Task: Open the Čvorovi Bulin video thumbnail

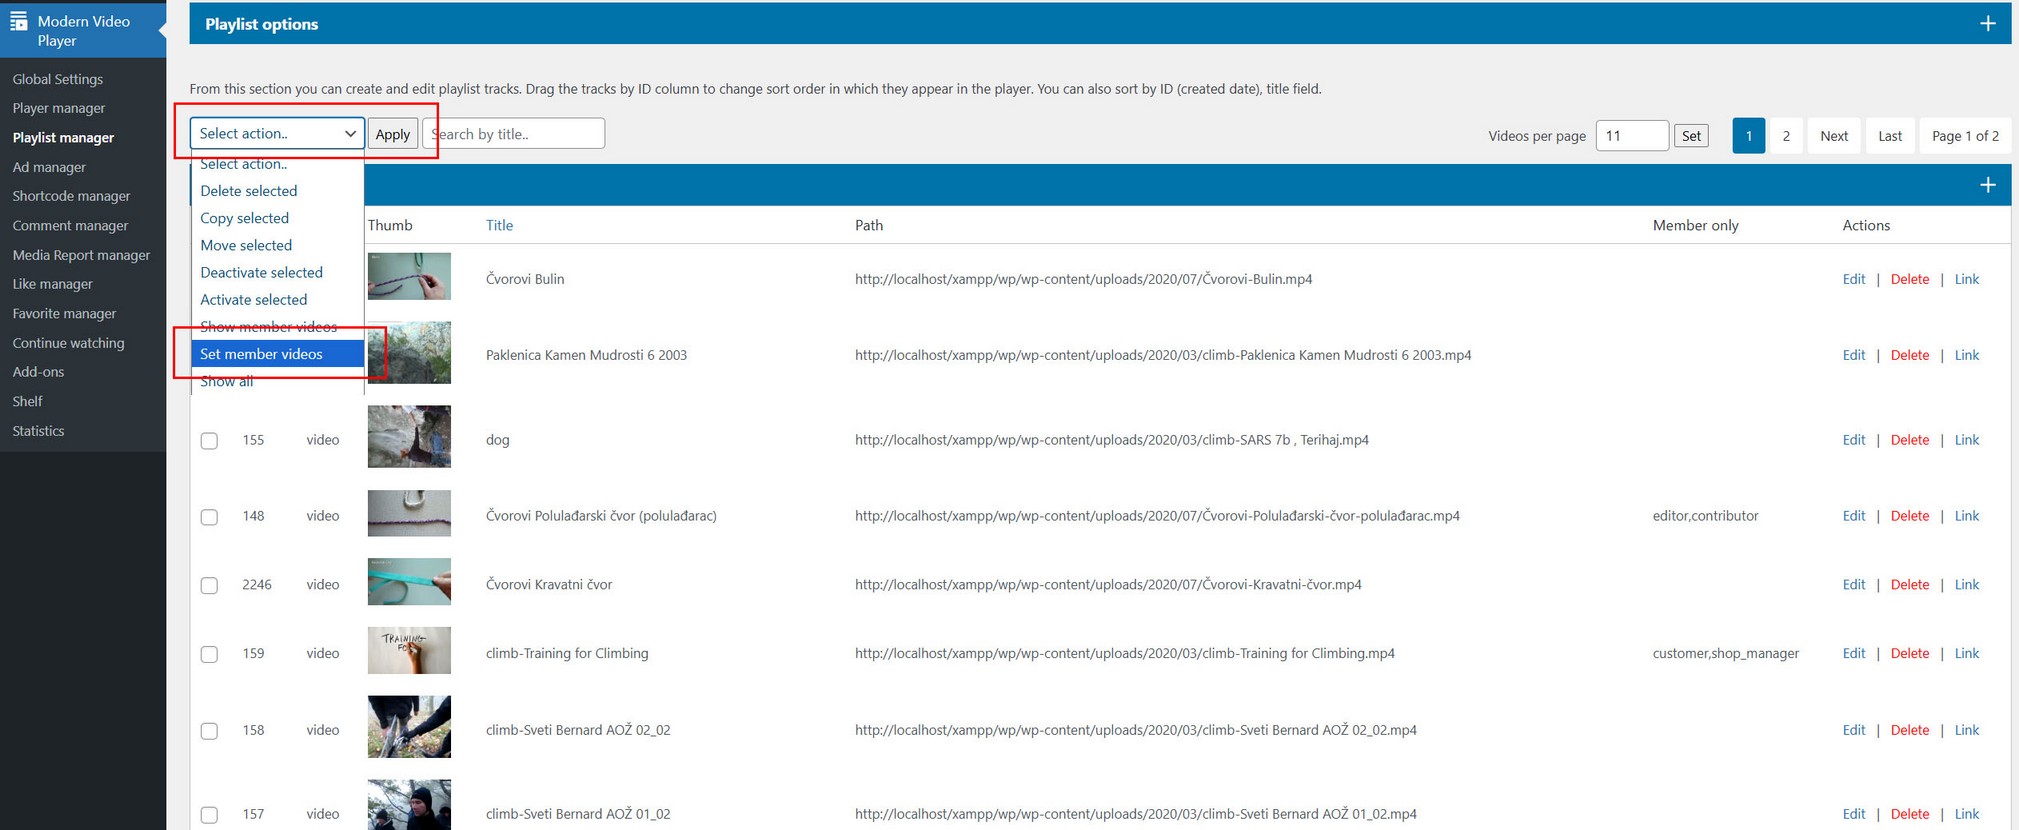Action: coord(409,277)
